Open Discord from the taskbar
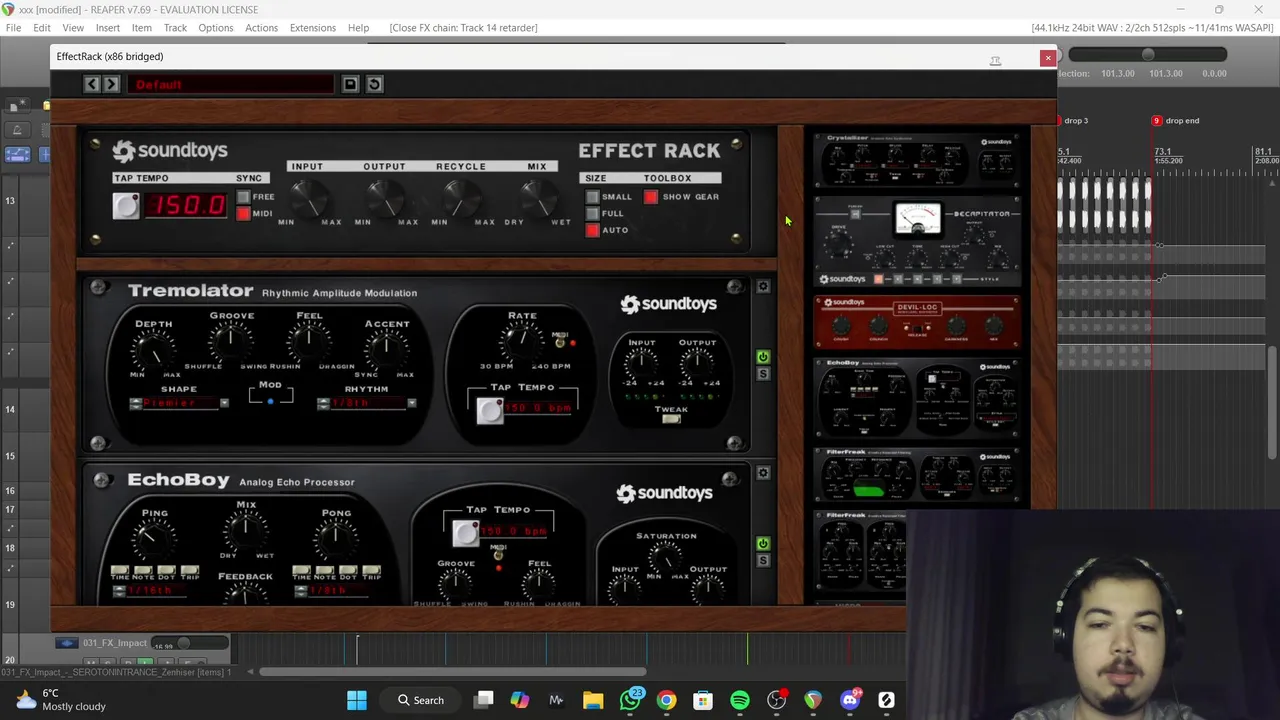This screenshot has height=720, width=1280. 850,700
